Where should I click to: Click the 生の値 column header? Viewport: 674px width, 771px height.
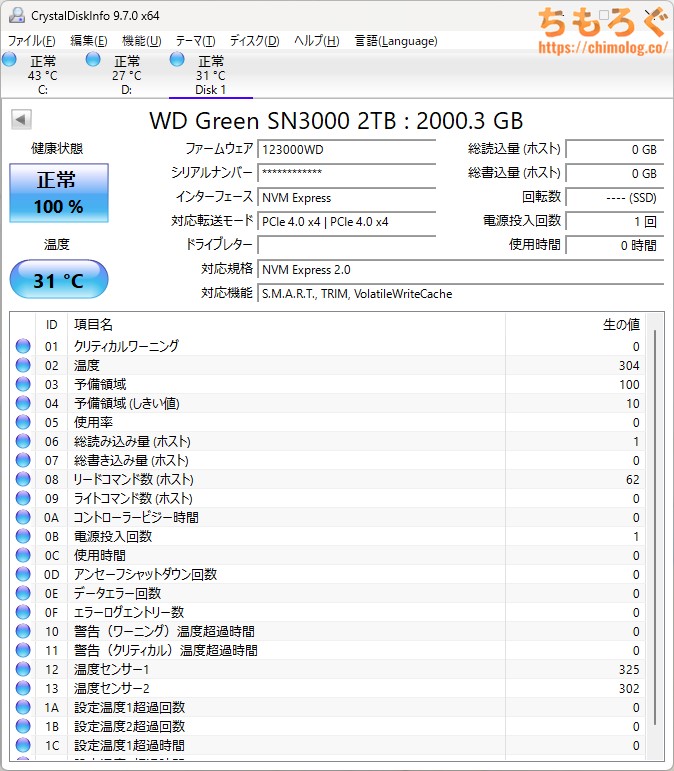point(575,325)
